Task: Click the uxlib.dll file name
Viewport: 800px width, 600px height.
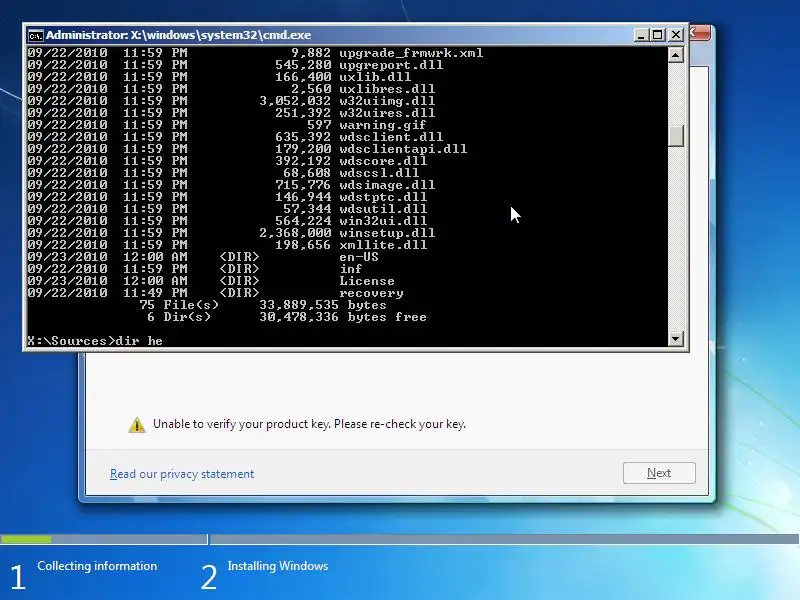Action: coord(375,77)
